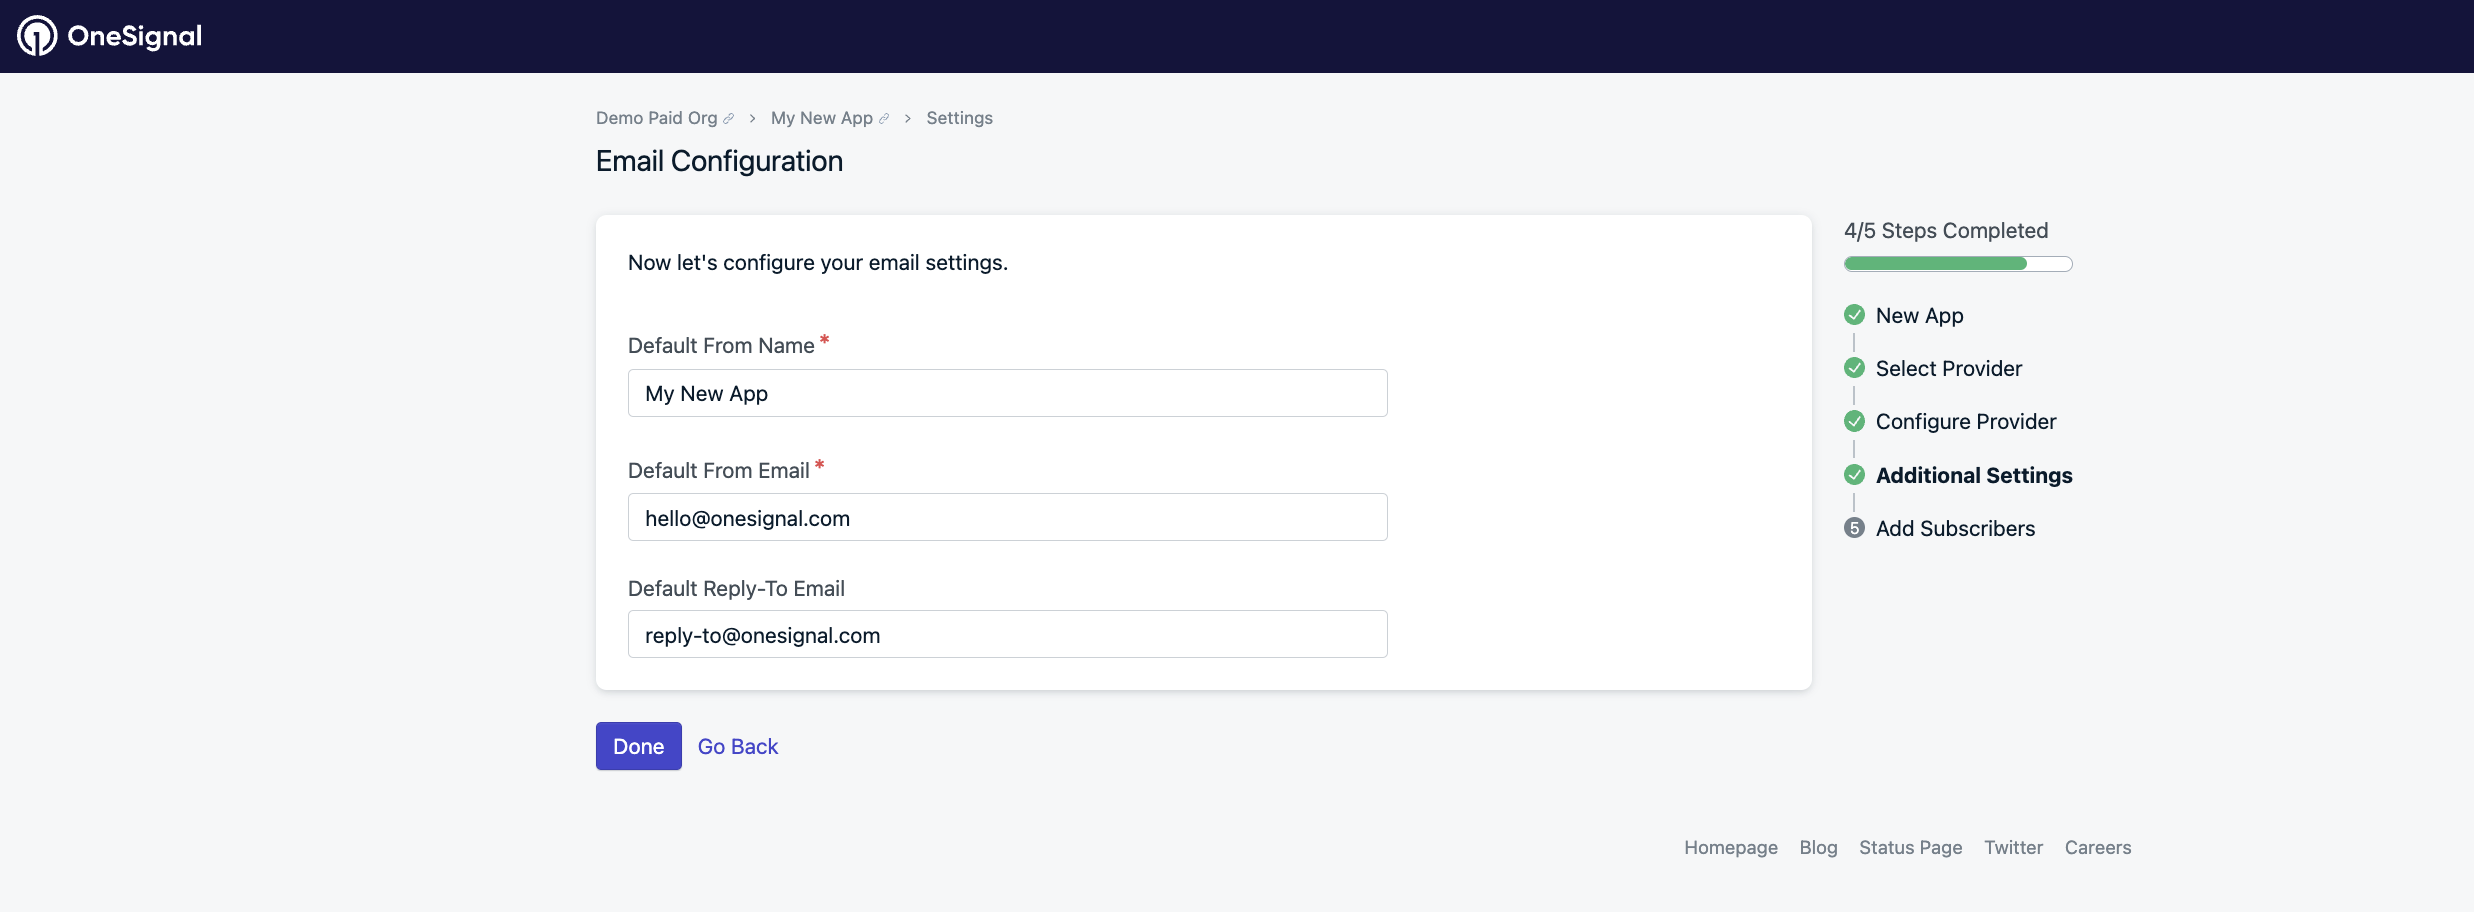Select the Additional Settings step

tap(1974, 475)
